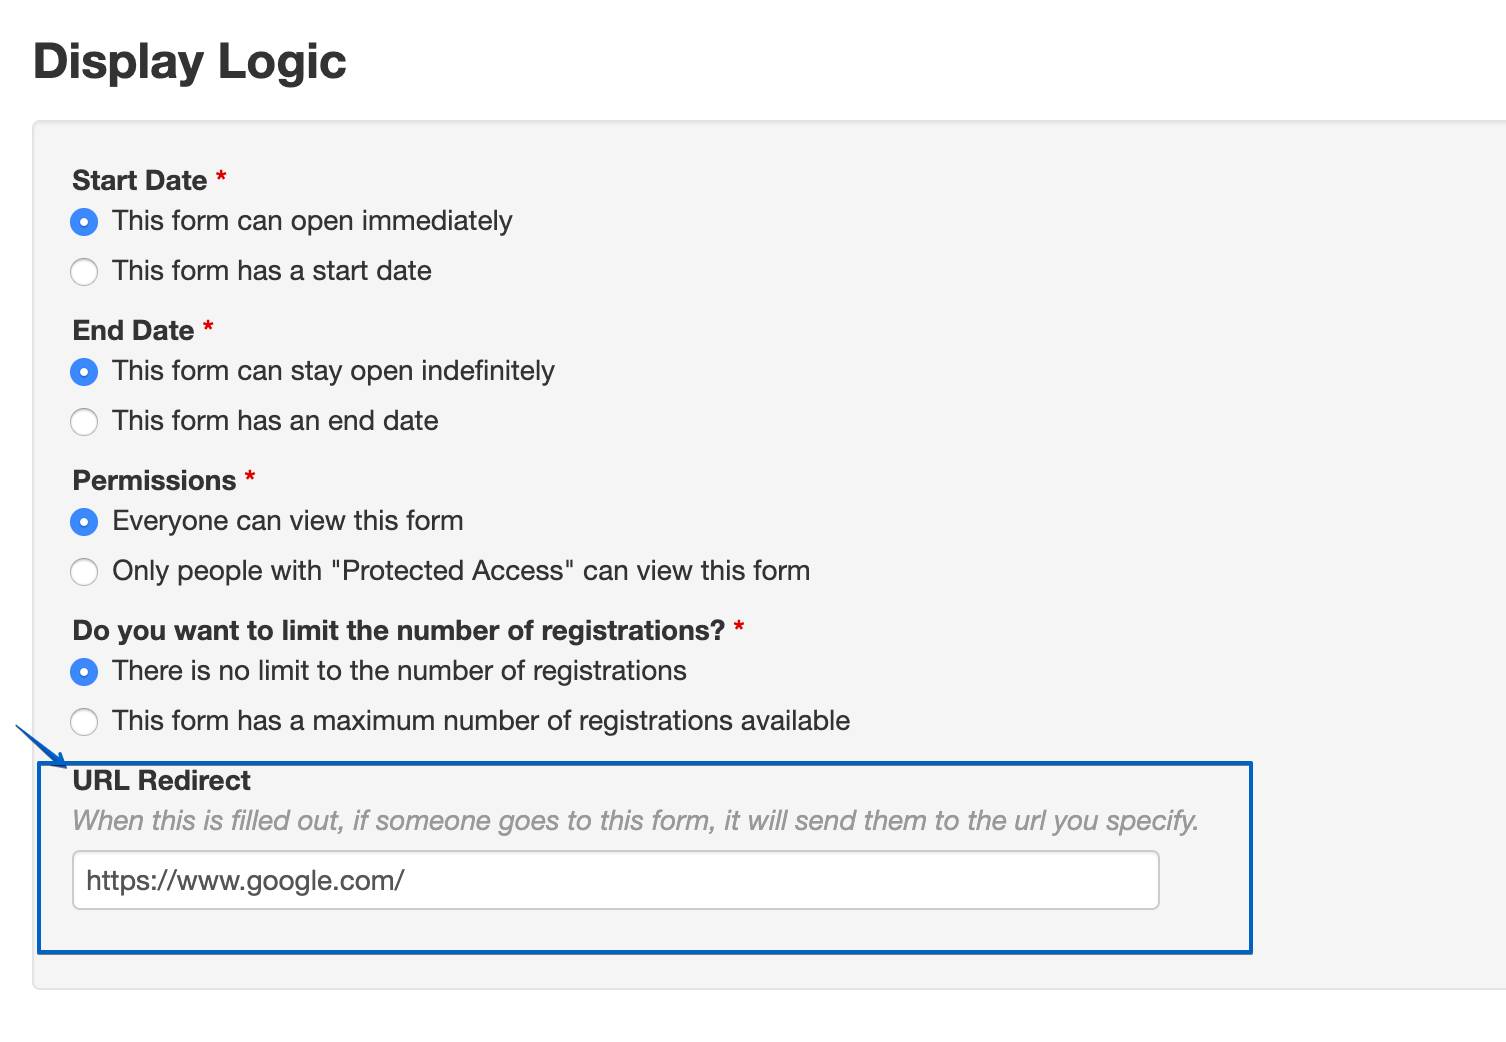Select "There is no limit" registrations radio

tap(84, 671)
